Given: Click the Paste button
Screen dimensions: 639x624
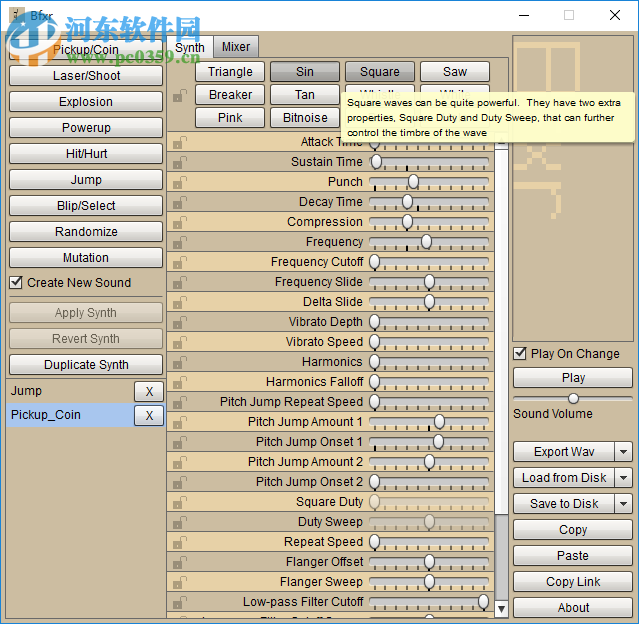Looking at the screenshot, I should tap(573, 556).
